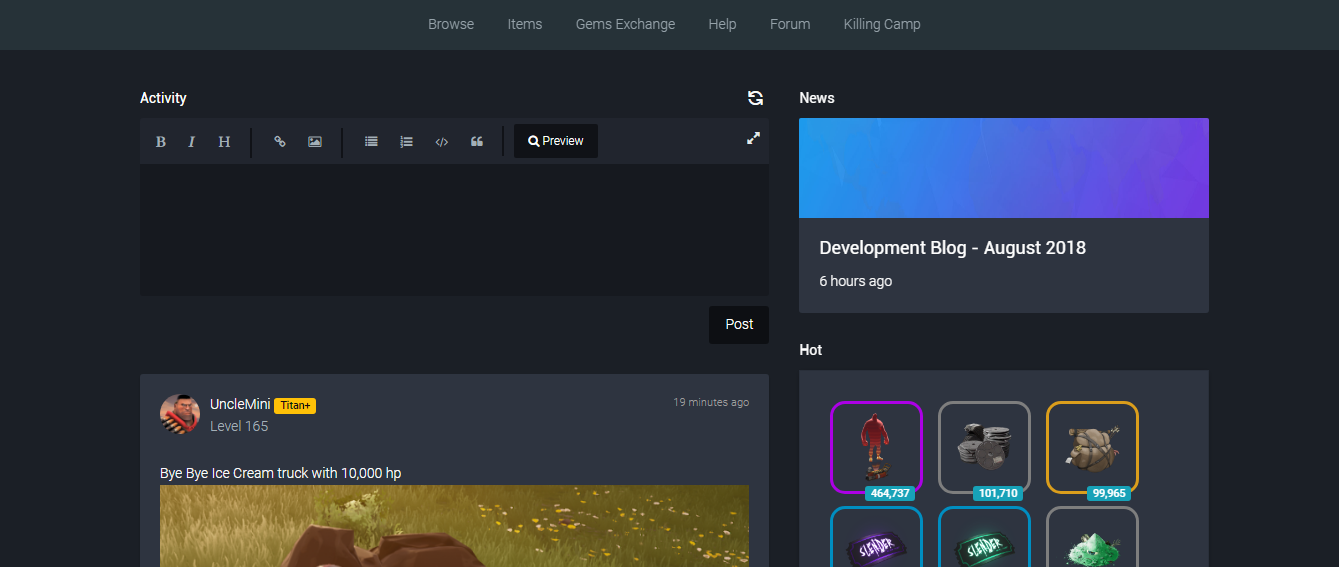Go to Items page
1339x567 pixels.
pos(525,24)
